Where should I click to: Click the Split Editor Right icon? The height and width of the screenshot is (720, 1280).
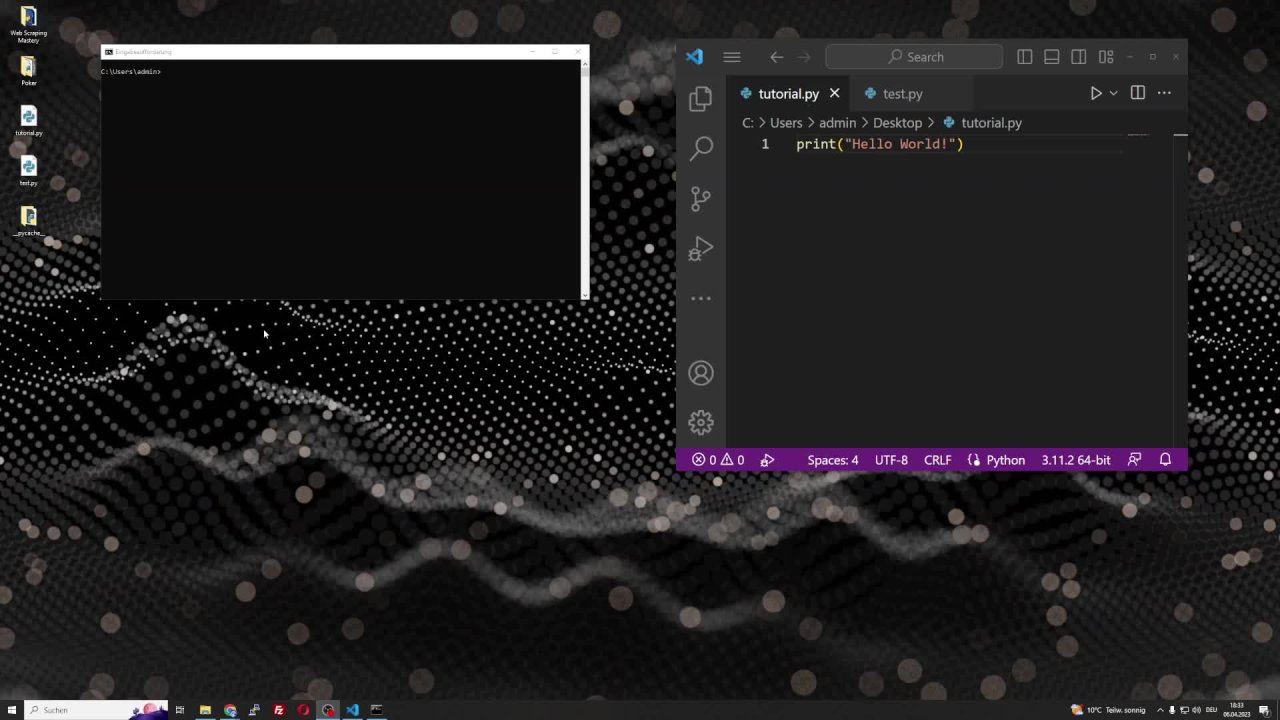click(1137, 93)
